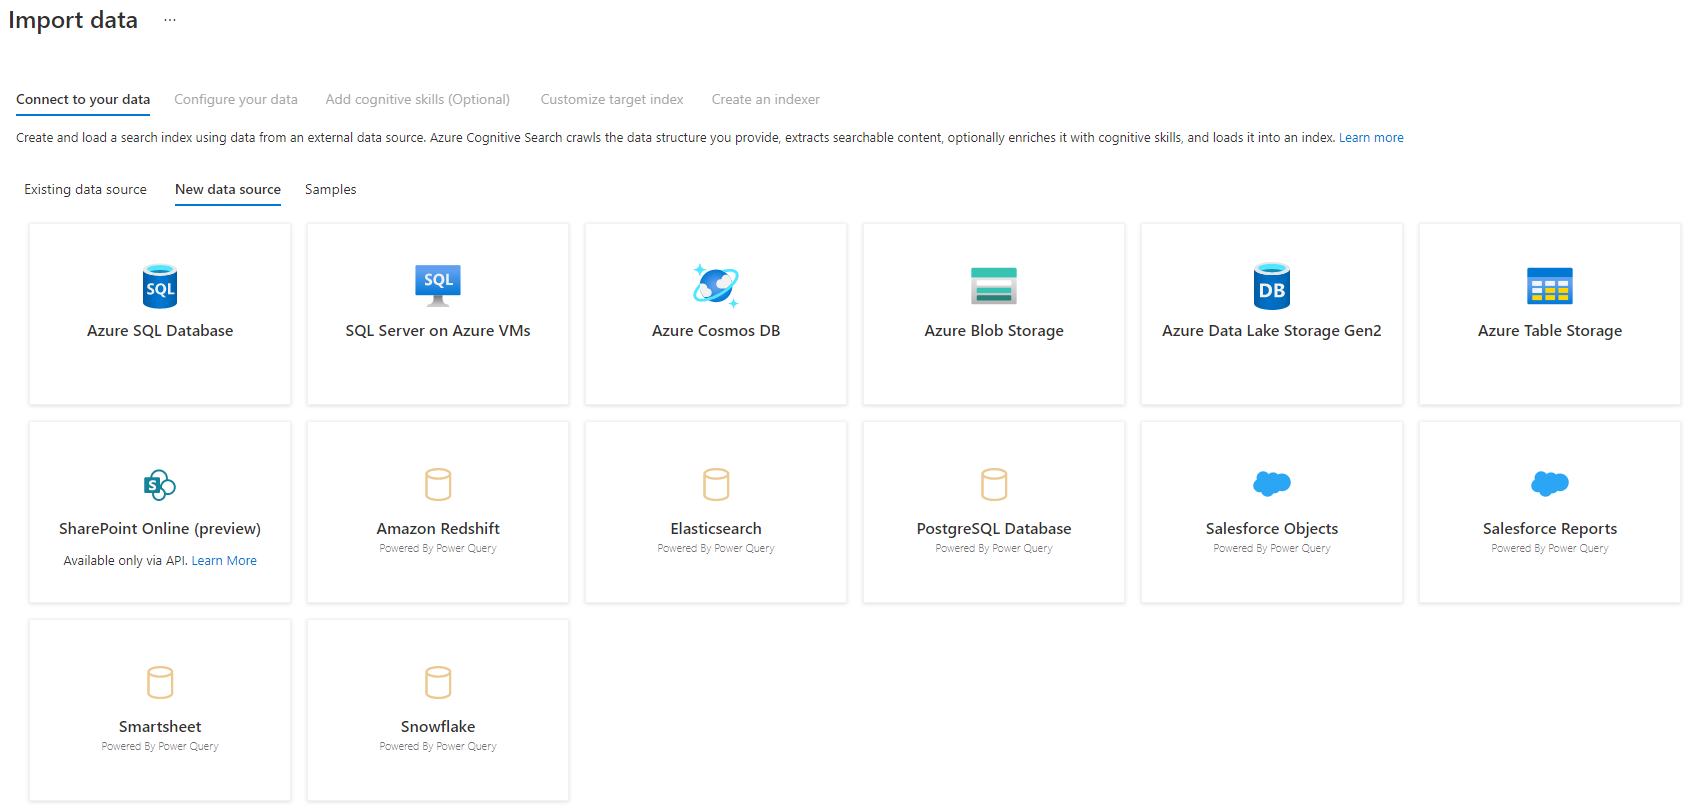Follow the SharePoint Learn More link
The image size is (1697, 811).
[x=224, y=561]
